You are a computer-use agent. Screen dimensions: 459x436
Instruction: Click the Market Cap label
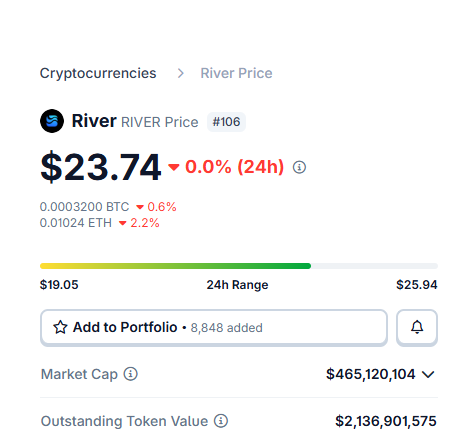(x=79, y=374)
